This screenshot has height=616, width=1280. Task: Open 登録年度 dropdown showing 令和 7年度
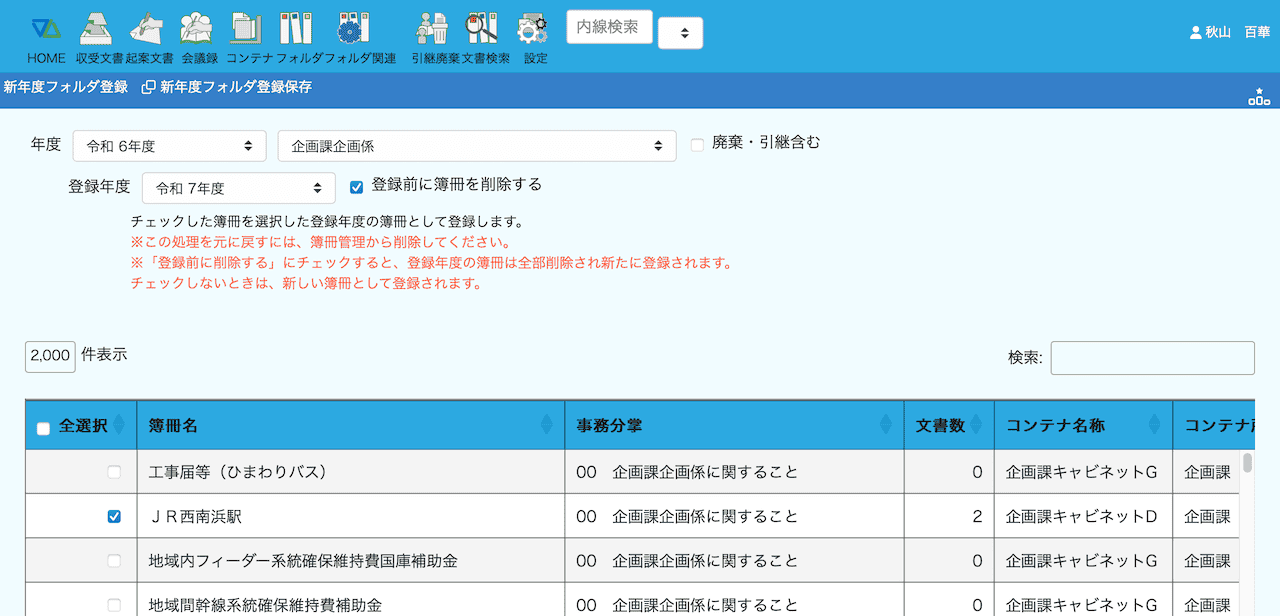[x=238, y=188]
